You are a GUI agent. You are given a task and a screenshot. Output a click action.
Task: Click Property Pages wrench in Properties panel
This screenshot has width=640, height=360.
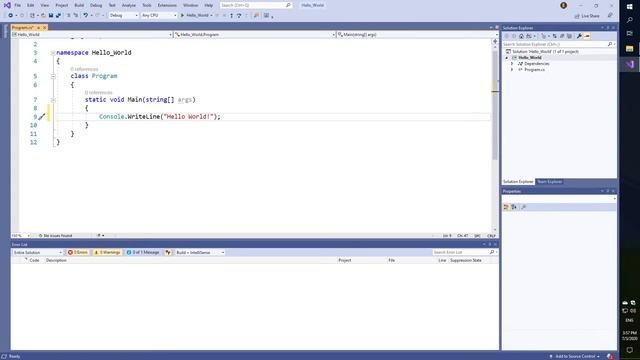click(524, 207)
